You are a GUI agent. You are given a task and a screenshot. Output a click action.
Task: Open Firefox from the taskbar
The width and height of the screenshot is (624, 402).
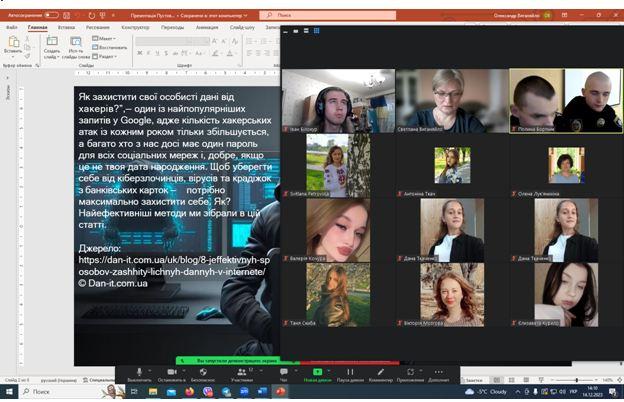[189, 392]
